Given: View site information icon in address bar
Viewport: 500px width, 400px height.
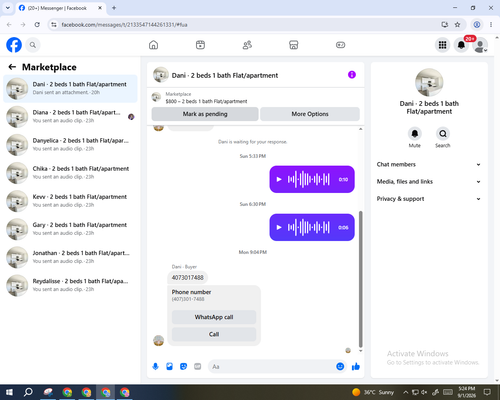Looking at the screenshot, I should pyautogui.click(x=54, y=25).
